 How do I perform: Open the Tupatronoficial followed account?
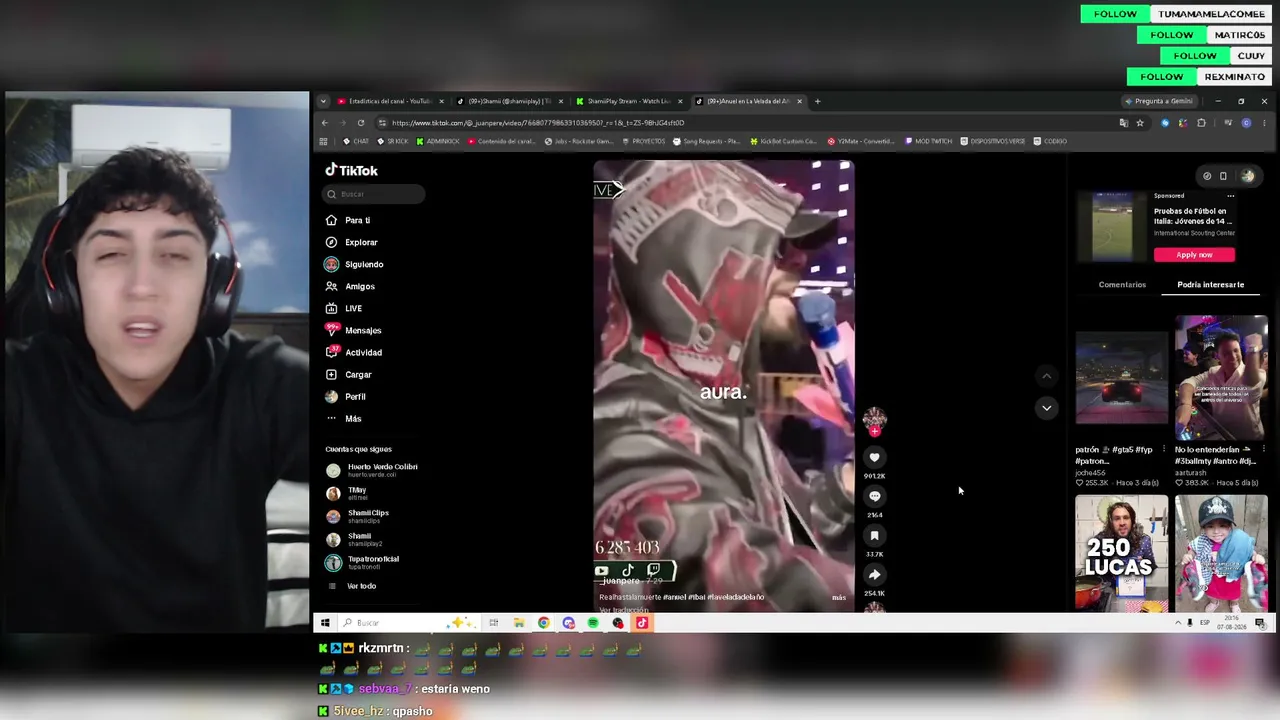click(363, 562)
